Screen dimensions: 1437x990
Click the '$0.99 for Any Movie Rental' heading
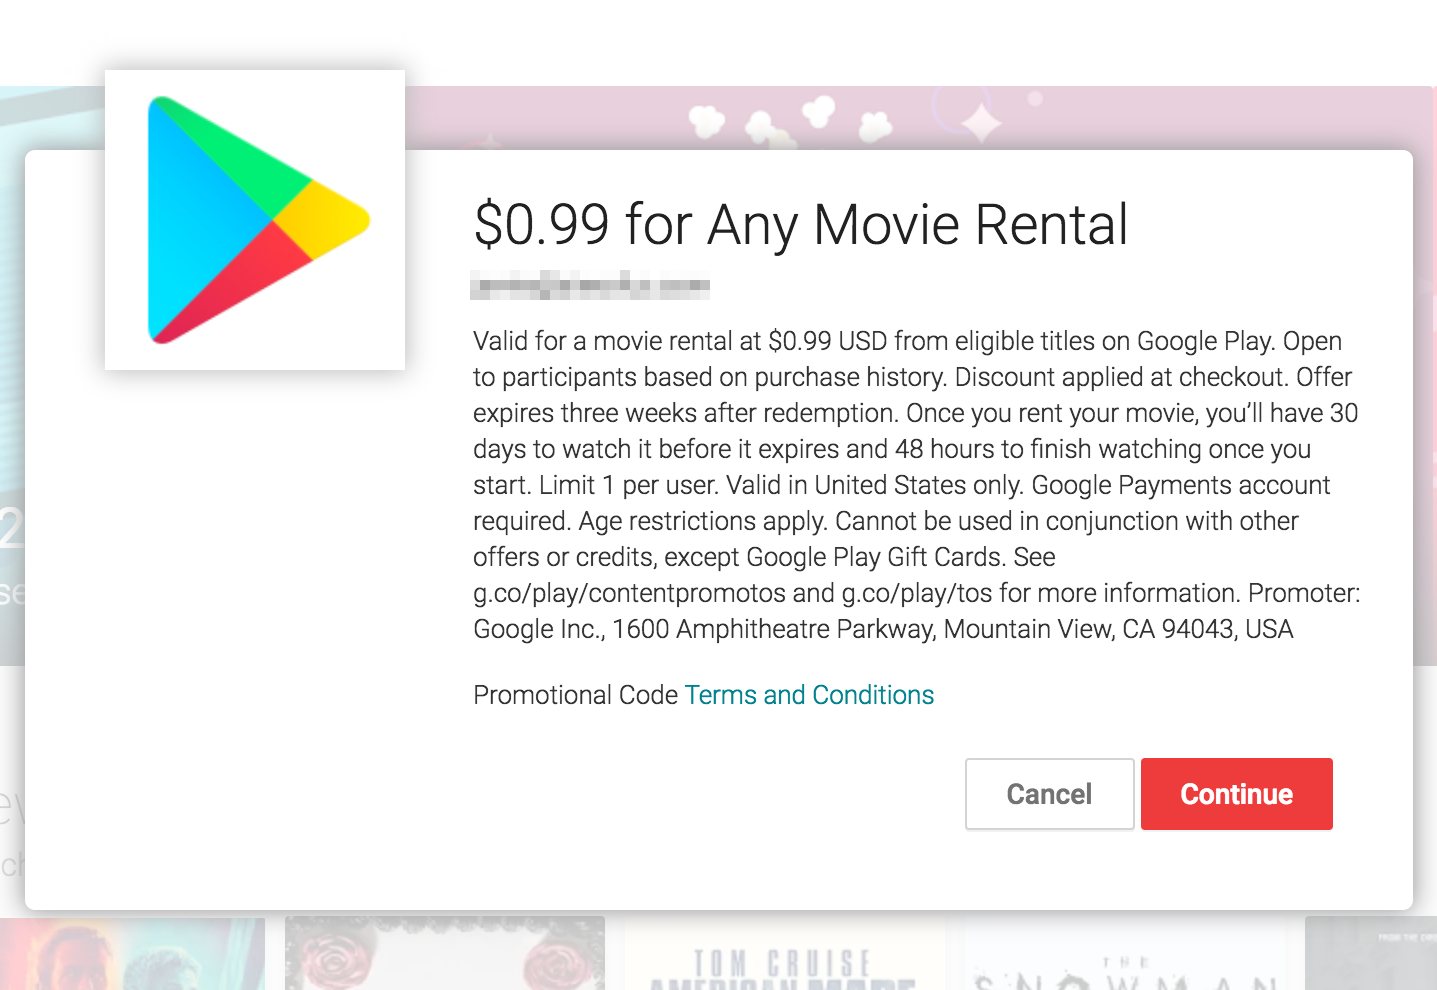coord(801,224)
